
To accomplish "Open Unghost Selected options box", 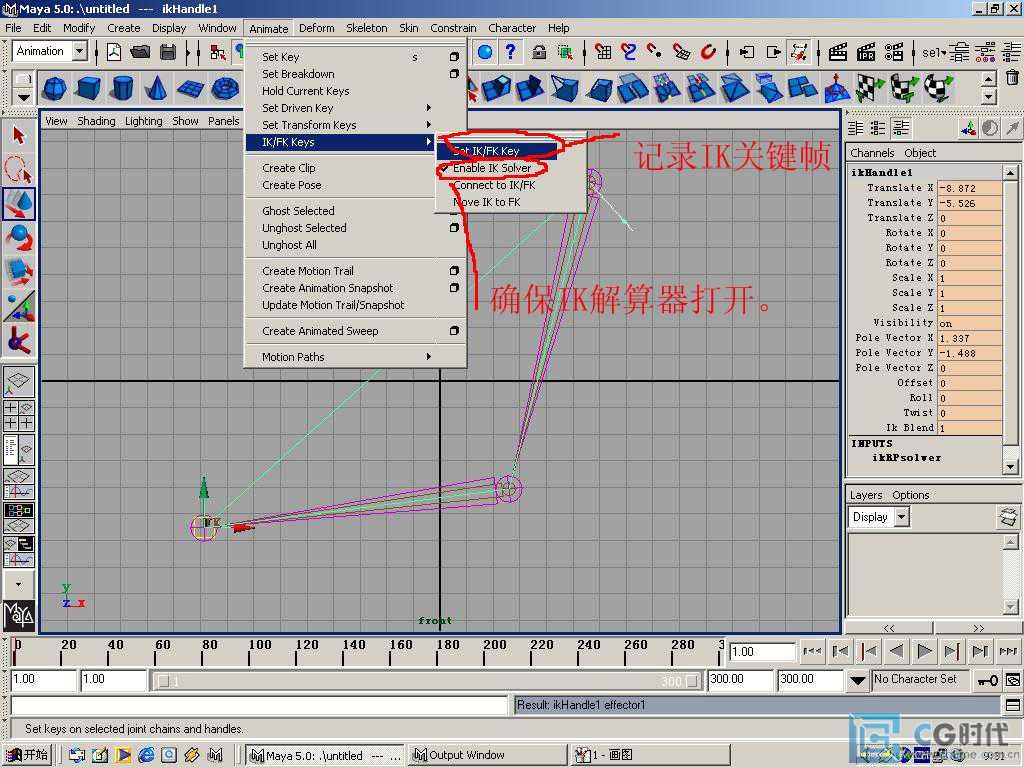I will (x=454, y=228).
